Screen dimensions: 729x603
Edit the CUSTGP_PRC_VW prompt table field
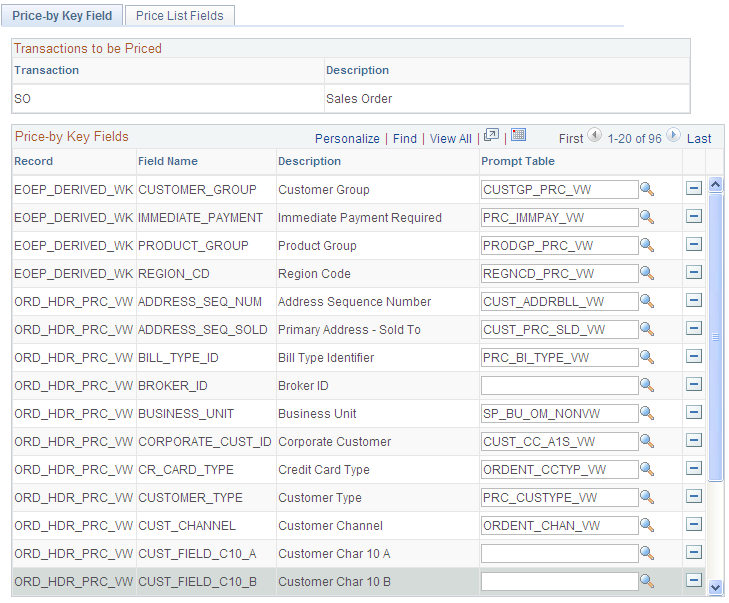point(559,190)
